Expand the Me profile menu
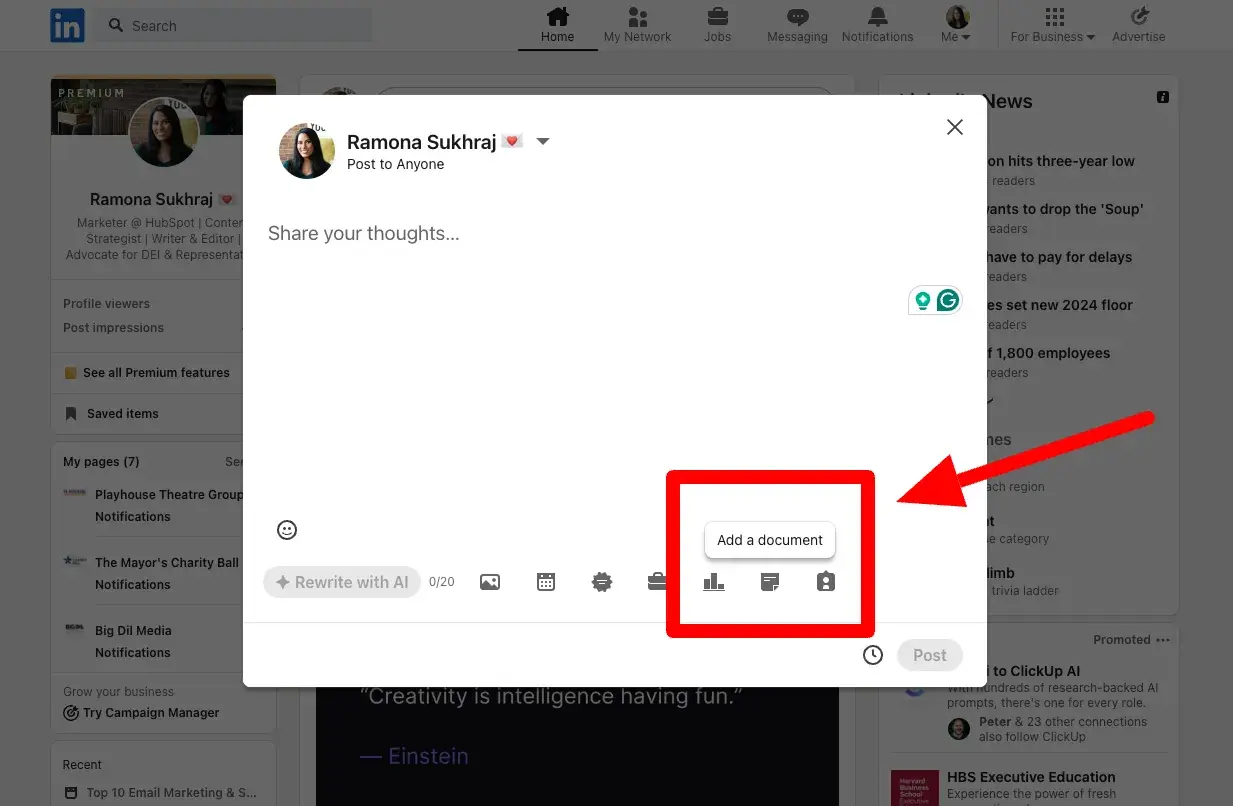 (x=957, y=26)
